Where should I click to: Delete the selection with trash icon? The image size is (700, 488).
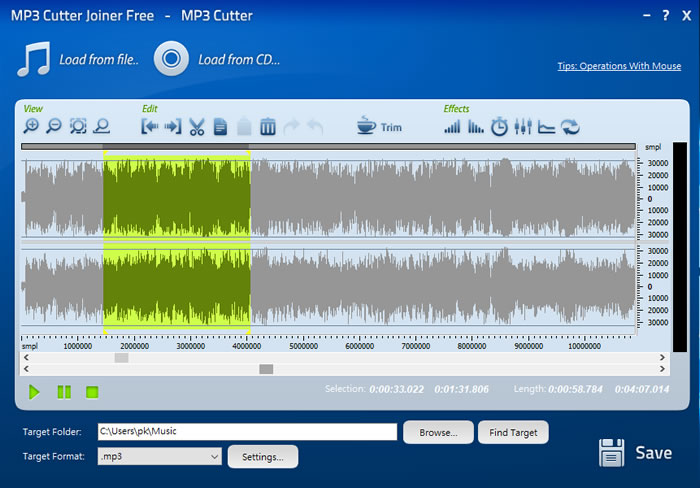[x=267, y=127]
